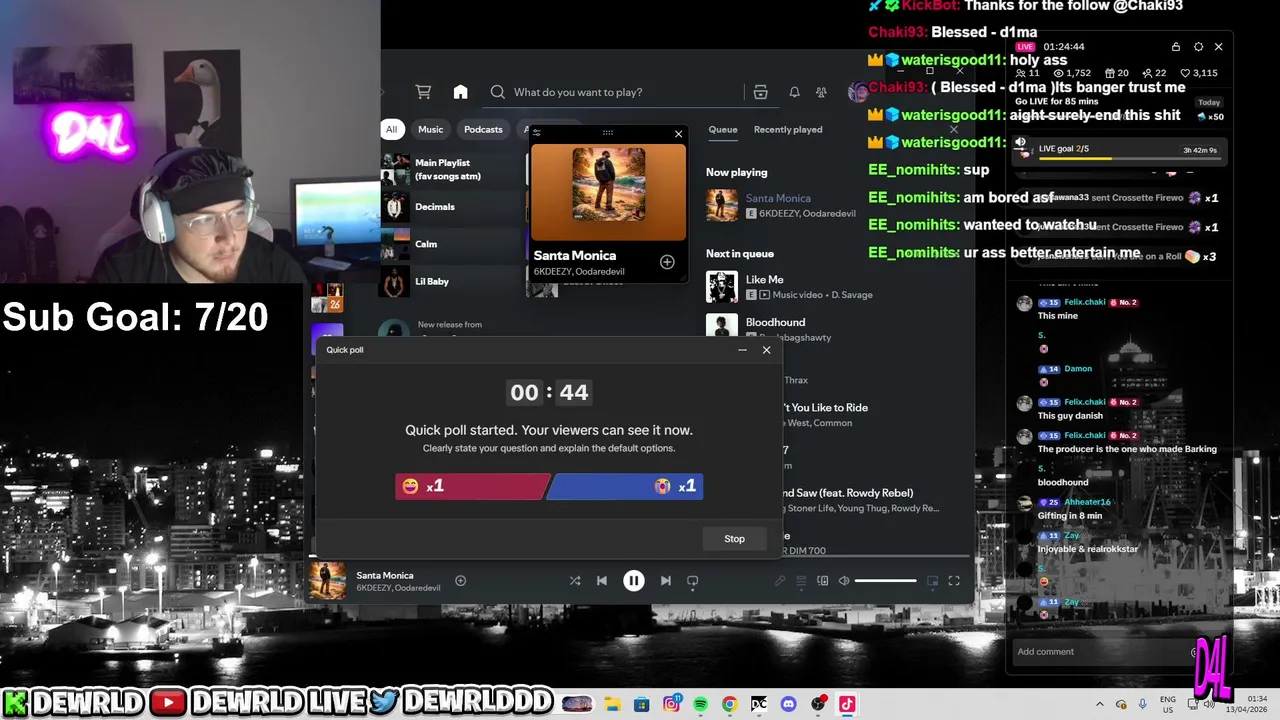Minimize the Quick poll dialog
This screenshot has width=1280, height=720.
pos(742,350)
